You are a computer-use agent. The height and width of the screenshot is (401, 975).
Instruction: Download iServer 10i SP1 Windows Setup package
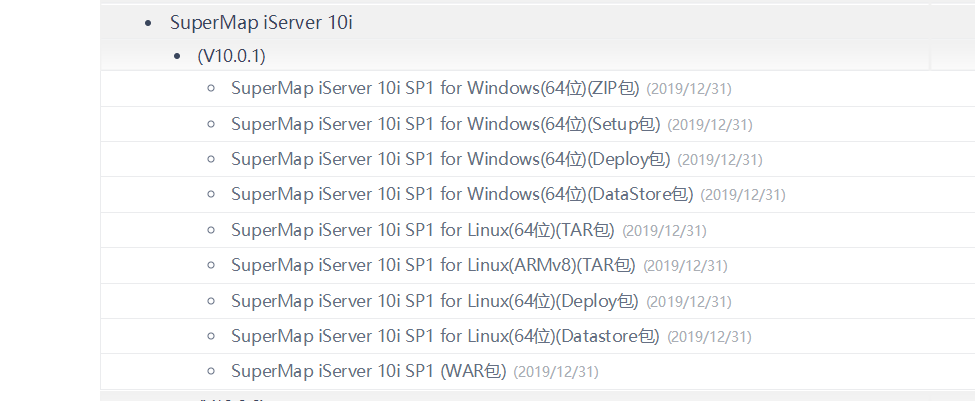click(x=446, y=124)
